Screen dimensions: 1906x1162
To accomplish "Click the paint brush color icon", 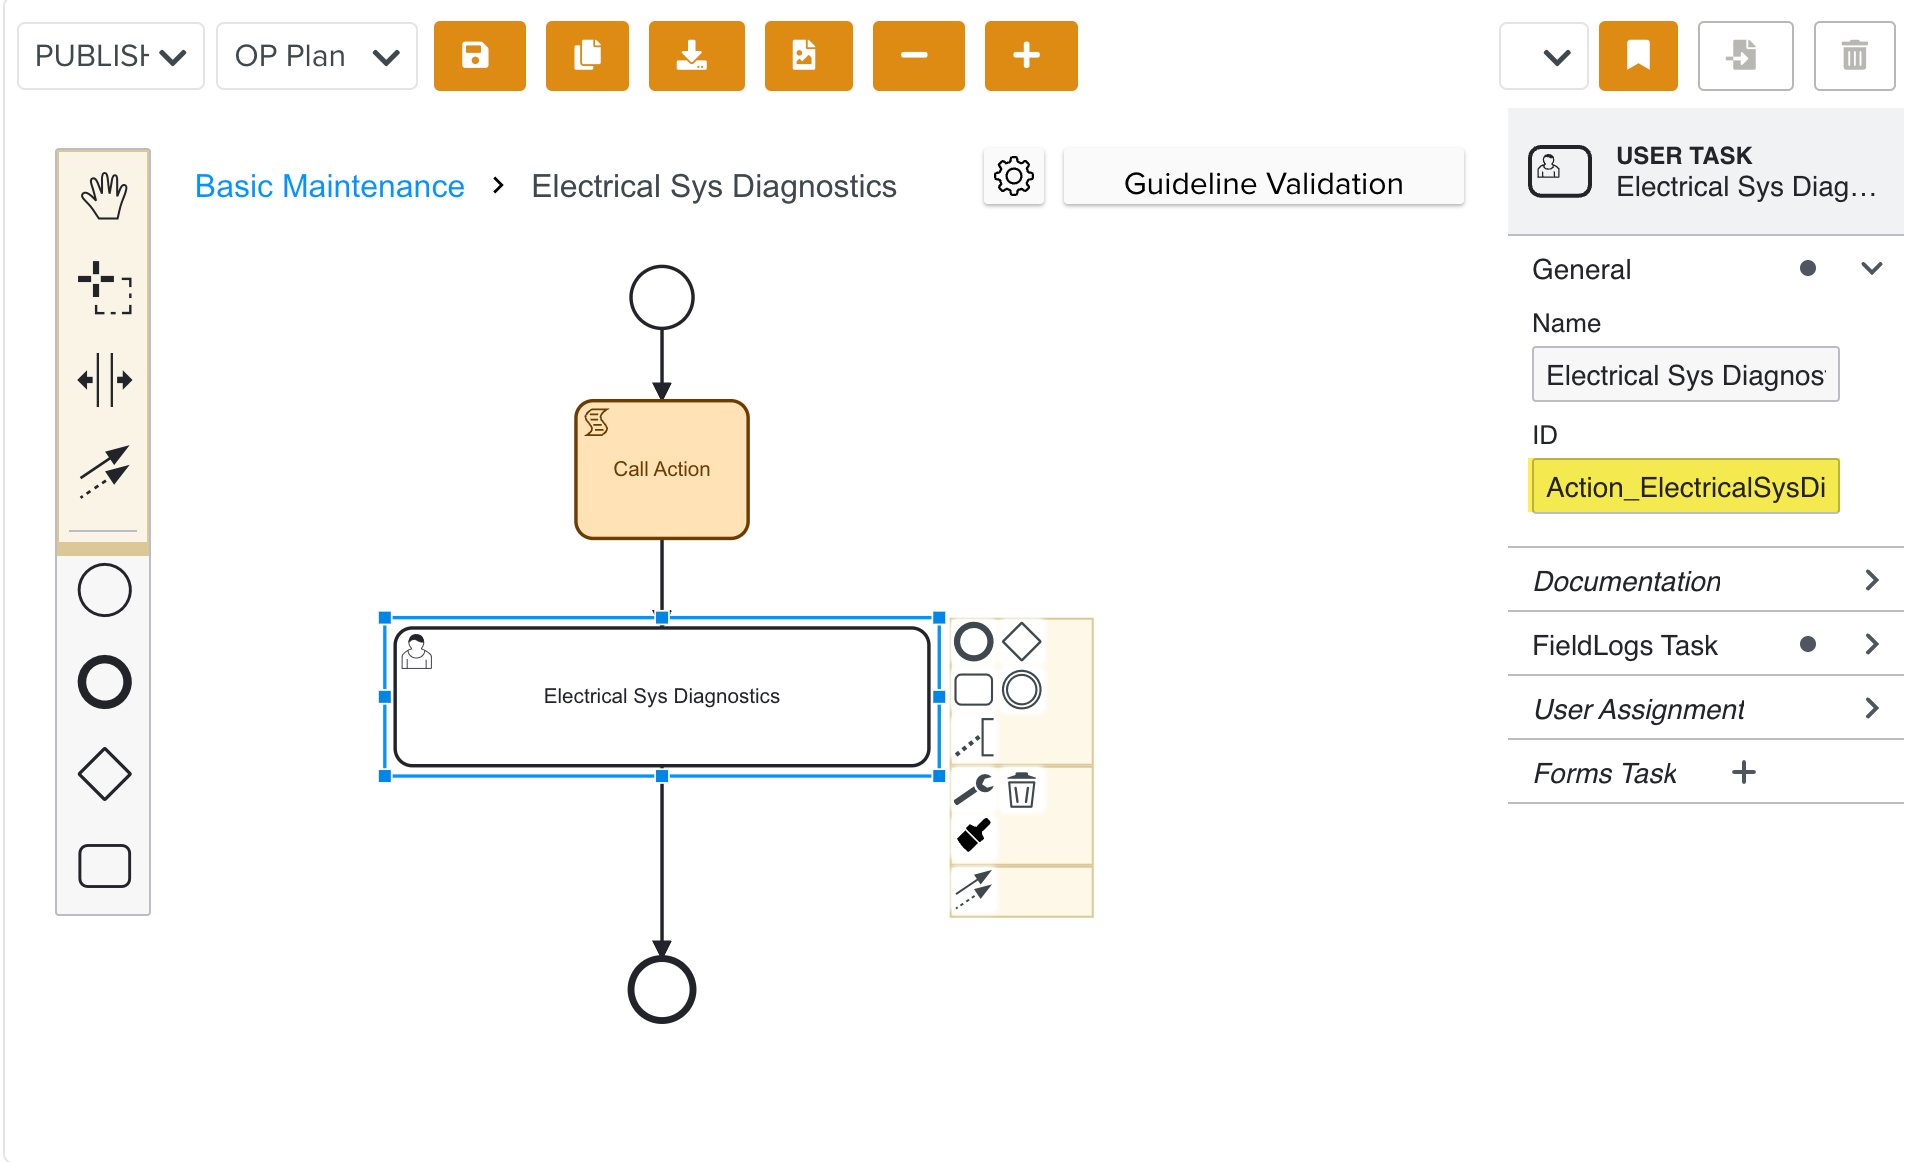I will tap(973, 835).
